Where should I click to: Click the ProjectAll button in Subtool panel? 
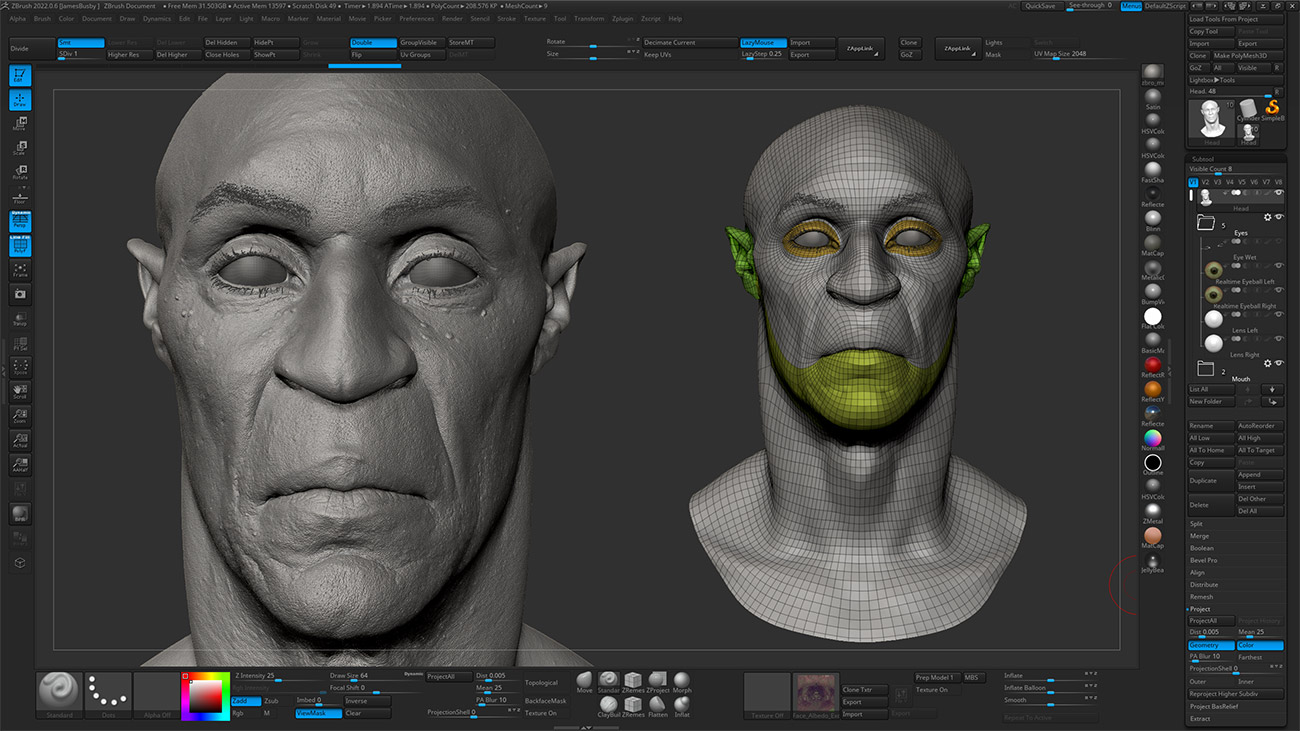click(x=1210, y=621)
